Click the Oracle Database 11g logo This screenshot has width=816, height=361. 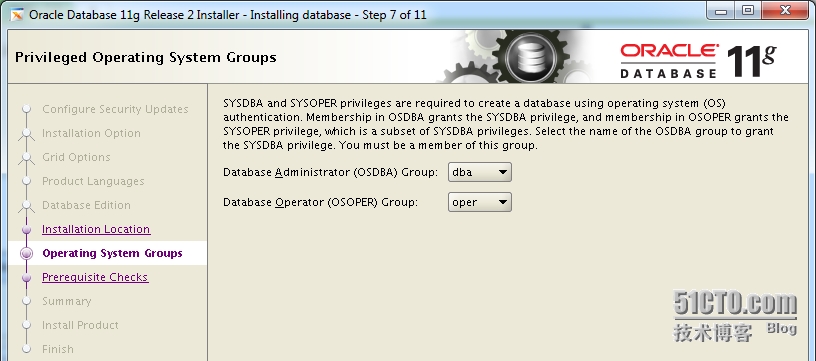698,61
